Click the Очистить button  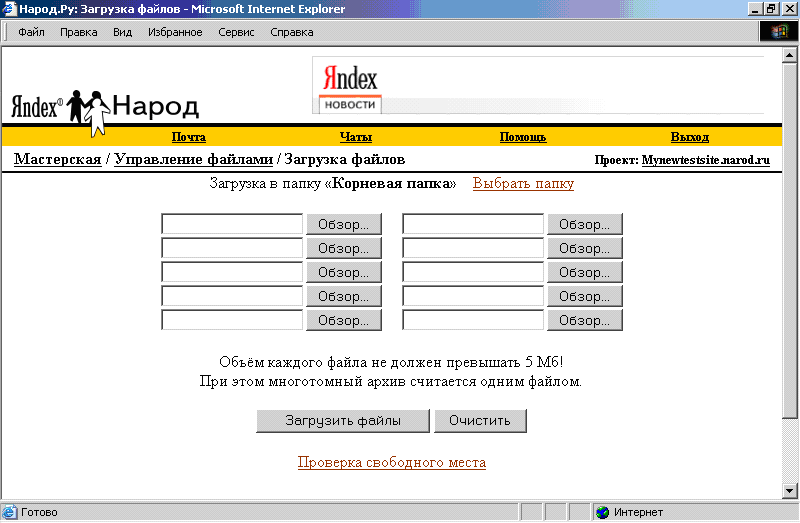(480, 421)
